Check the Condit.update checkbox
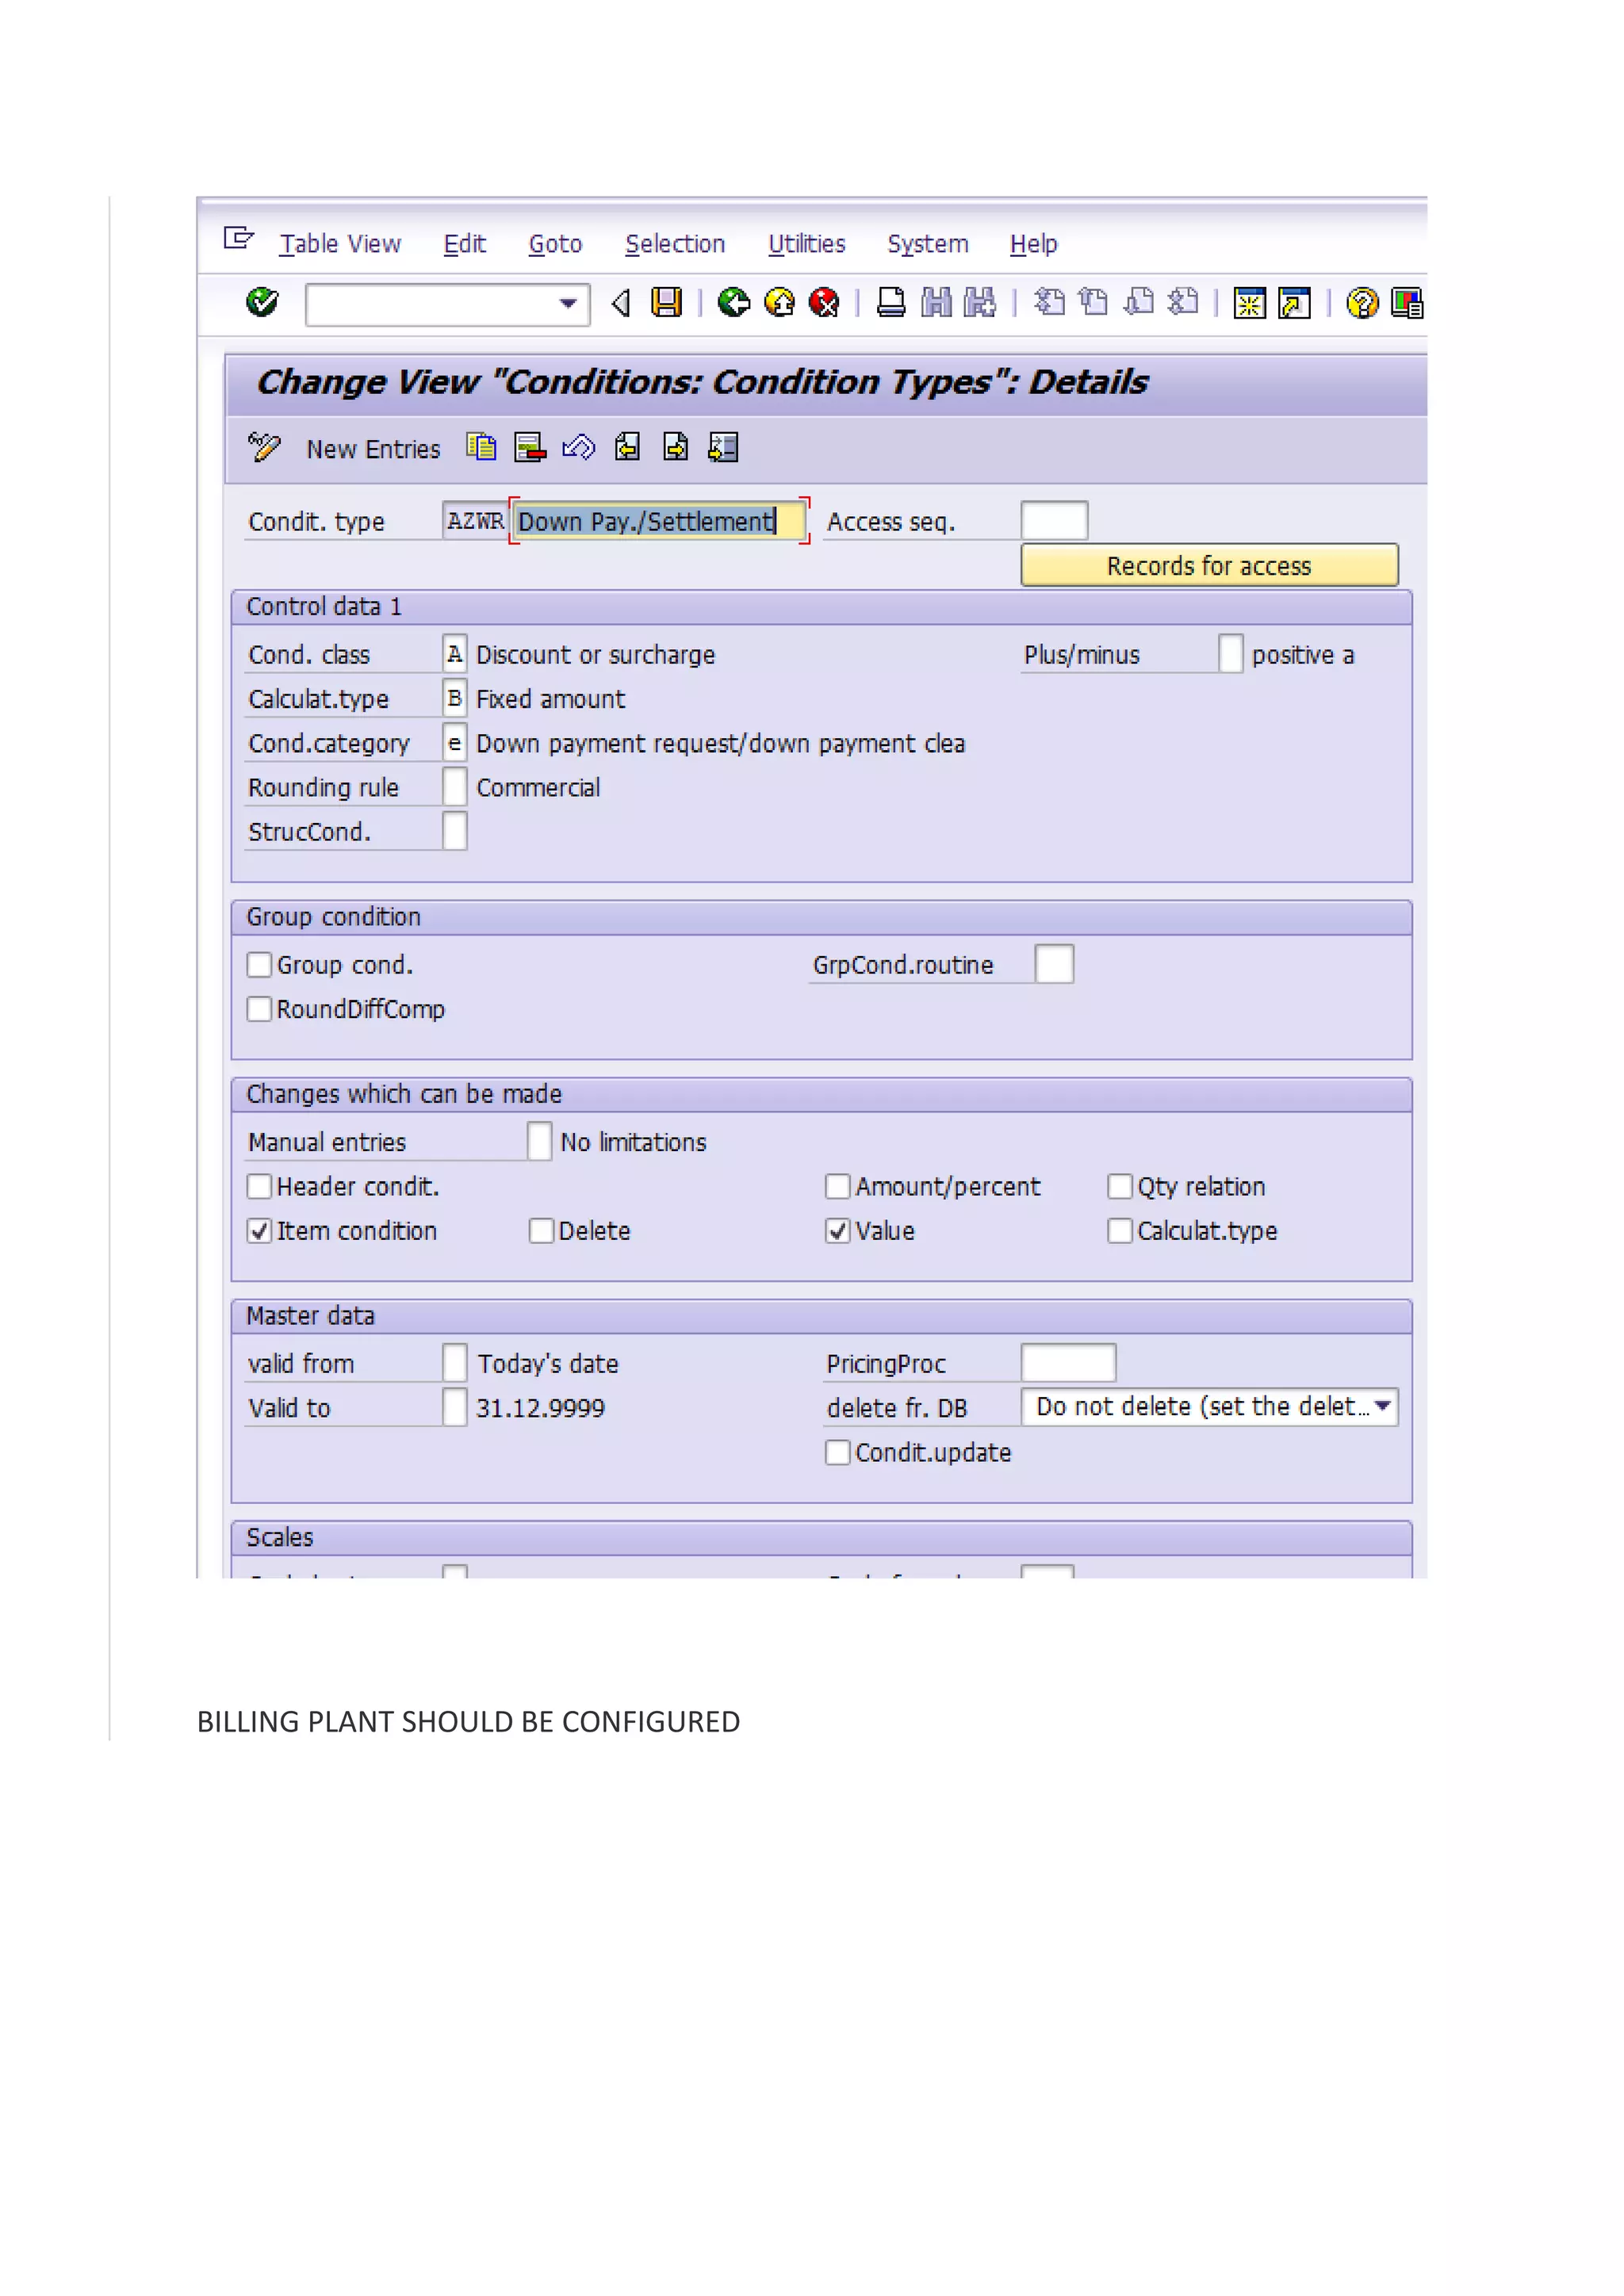1624x2296 pixels. (x=837, y=1452)
